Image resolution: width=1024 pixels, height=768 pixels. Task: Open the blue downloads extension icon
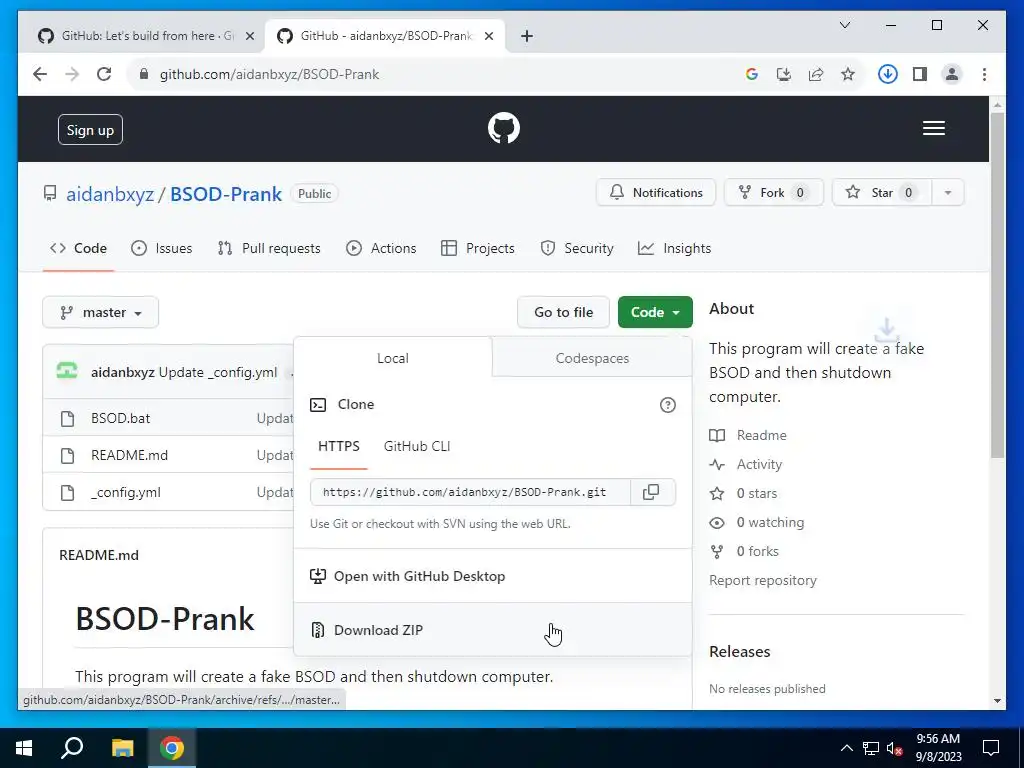click(x=888, y=74)
